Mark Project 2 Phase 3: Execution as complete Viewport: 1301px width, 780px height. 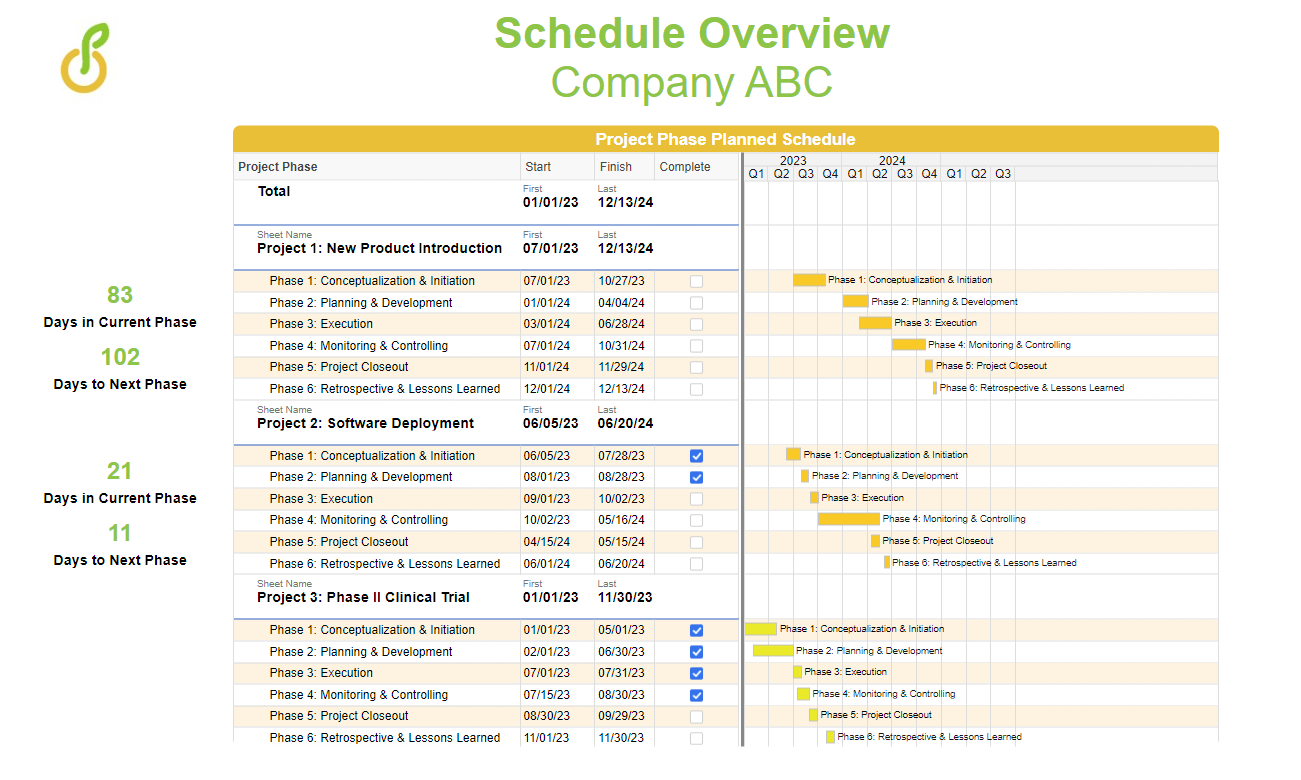pyautogui.click(x=696, y=498)
